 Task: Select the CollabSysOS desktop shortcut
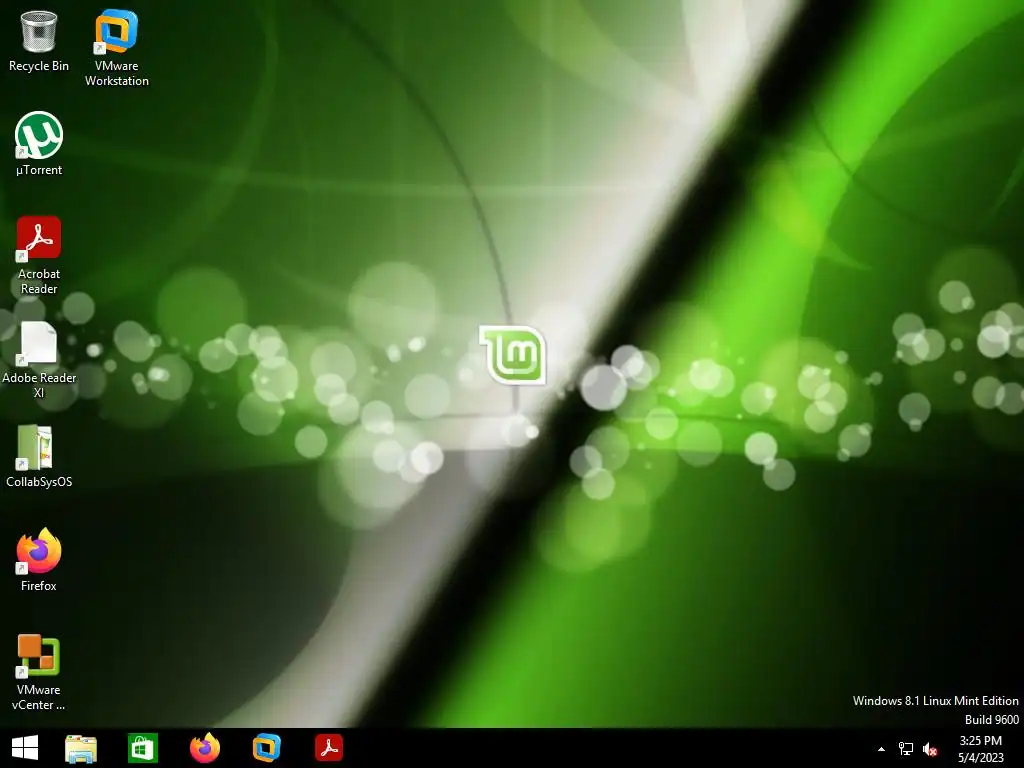pyautogui.click(x=39, y=456)
